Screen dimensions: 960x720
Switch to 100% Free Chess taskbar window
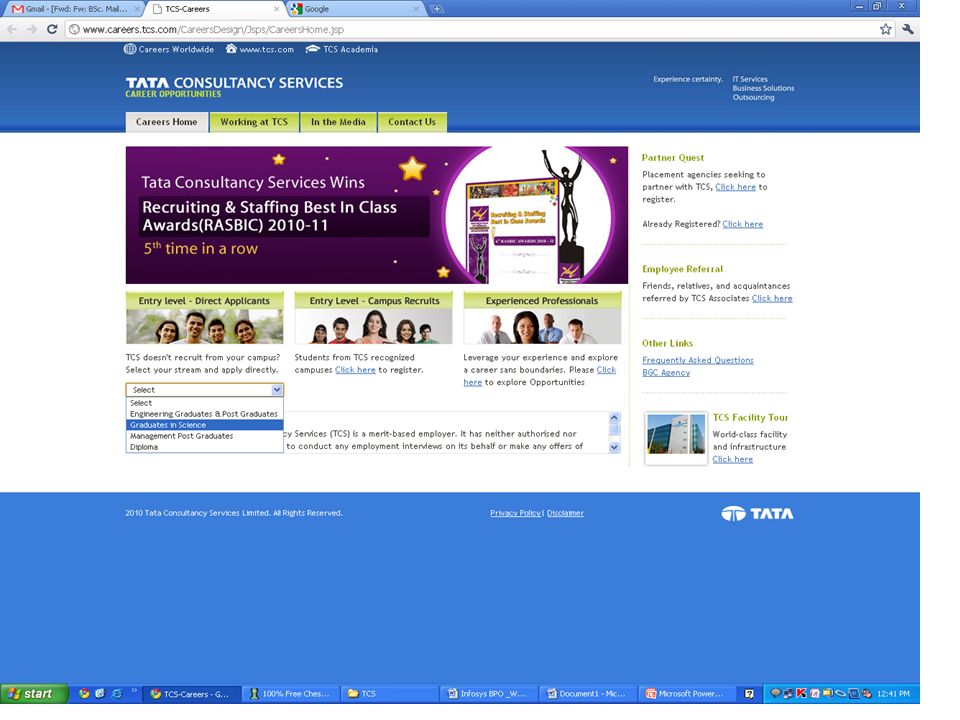pos(291,694)
